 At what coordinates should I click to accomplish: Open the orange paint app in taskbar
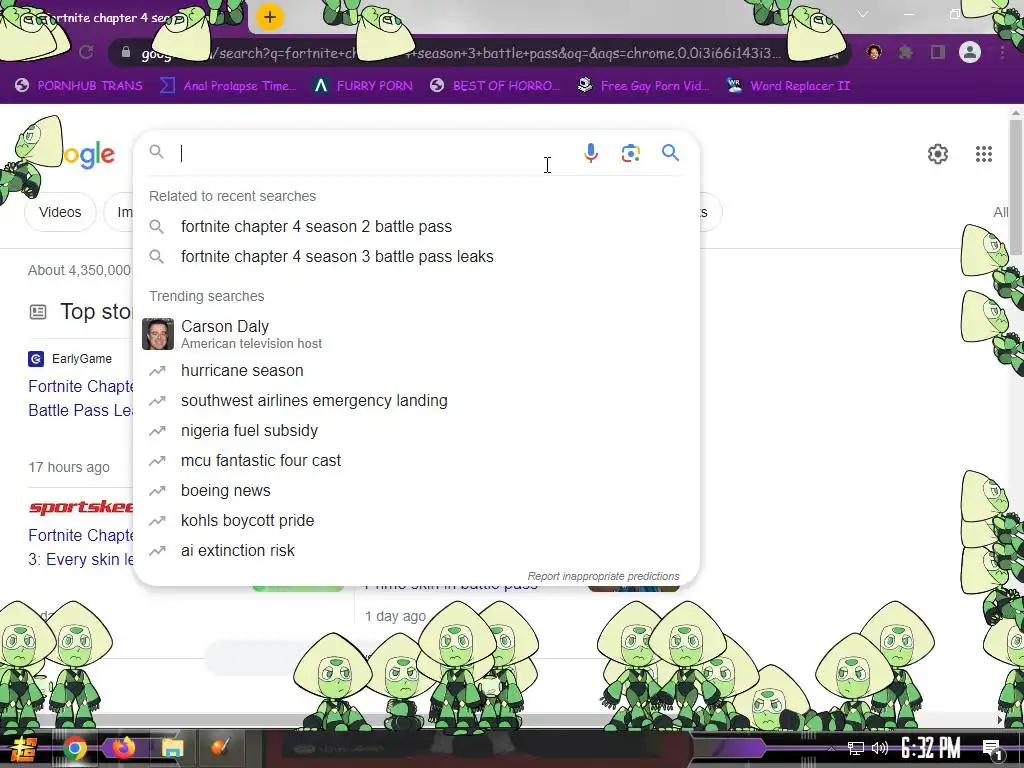click(220, 748)
